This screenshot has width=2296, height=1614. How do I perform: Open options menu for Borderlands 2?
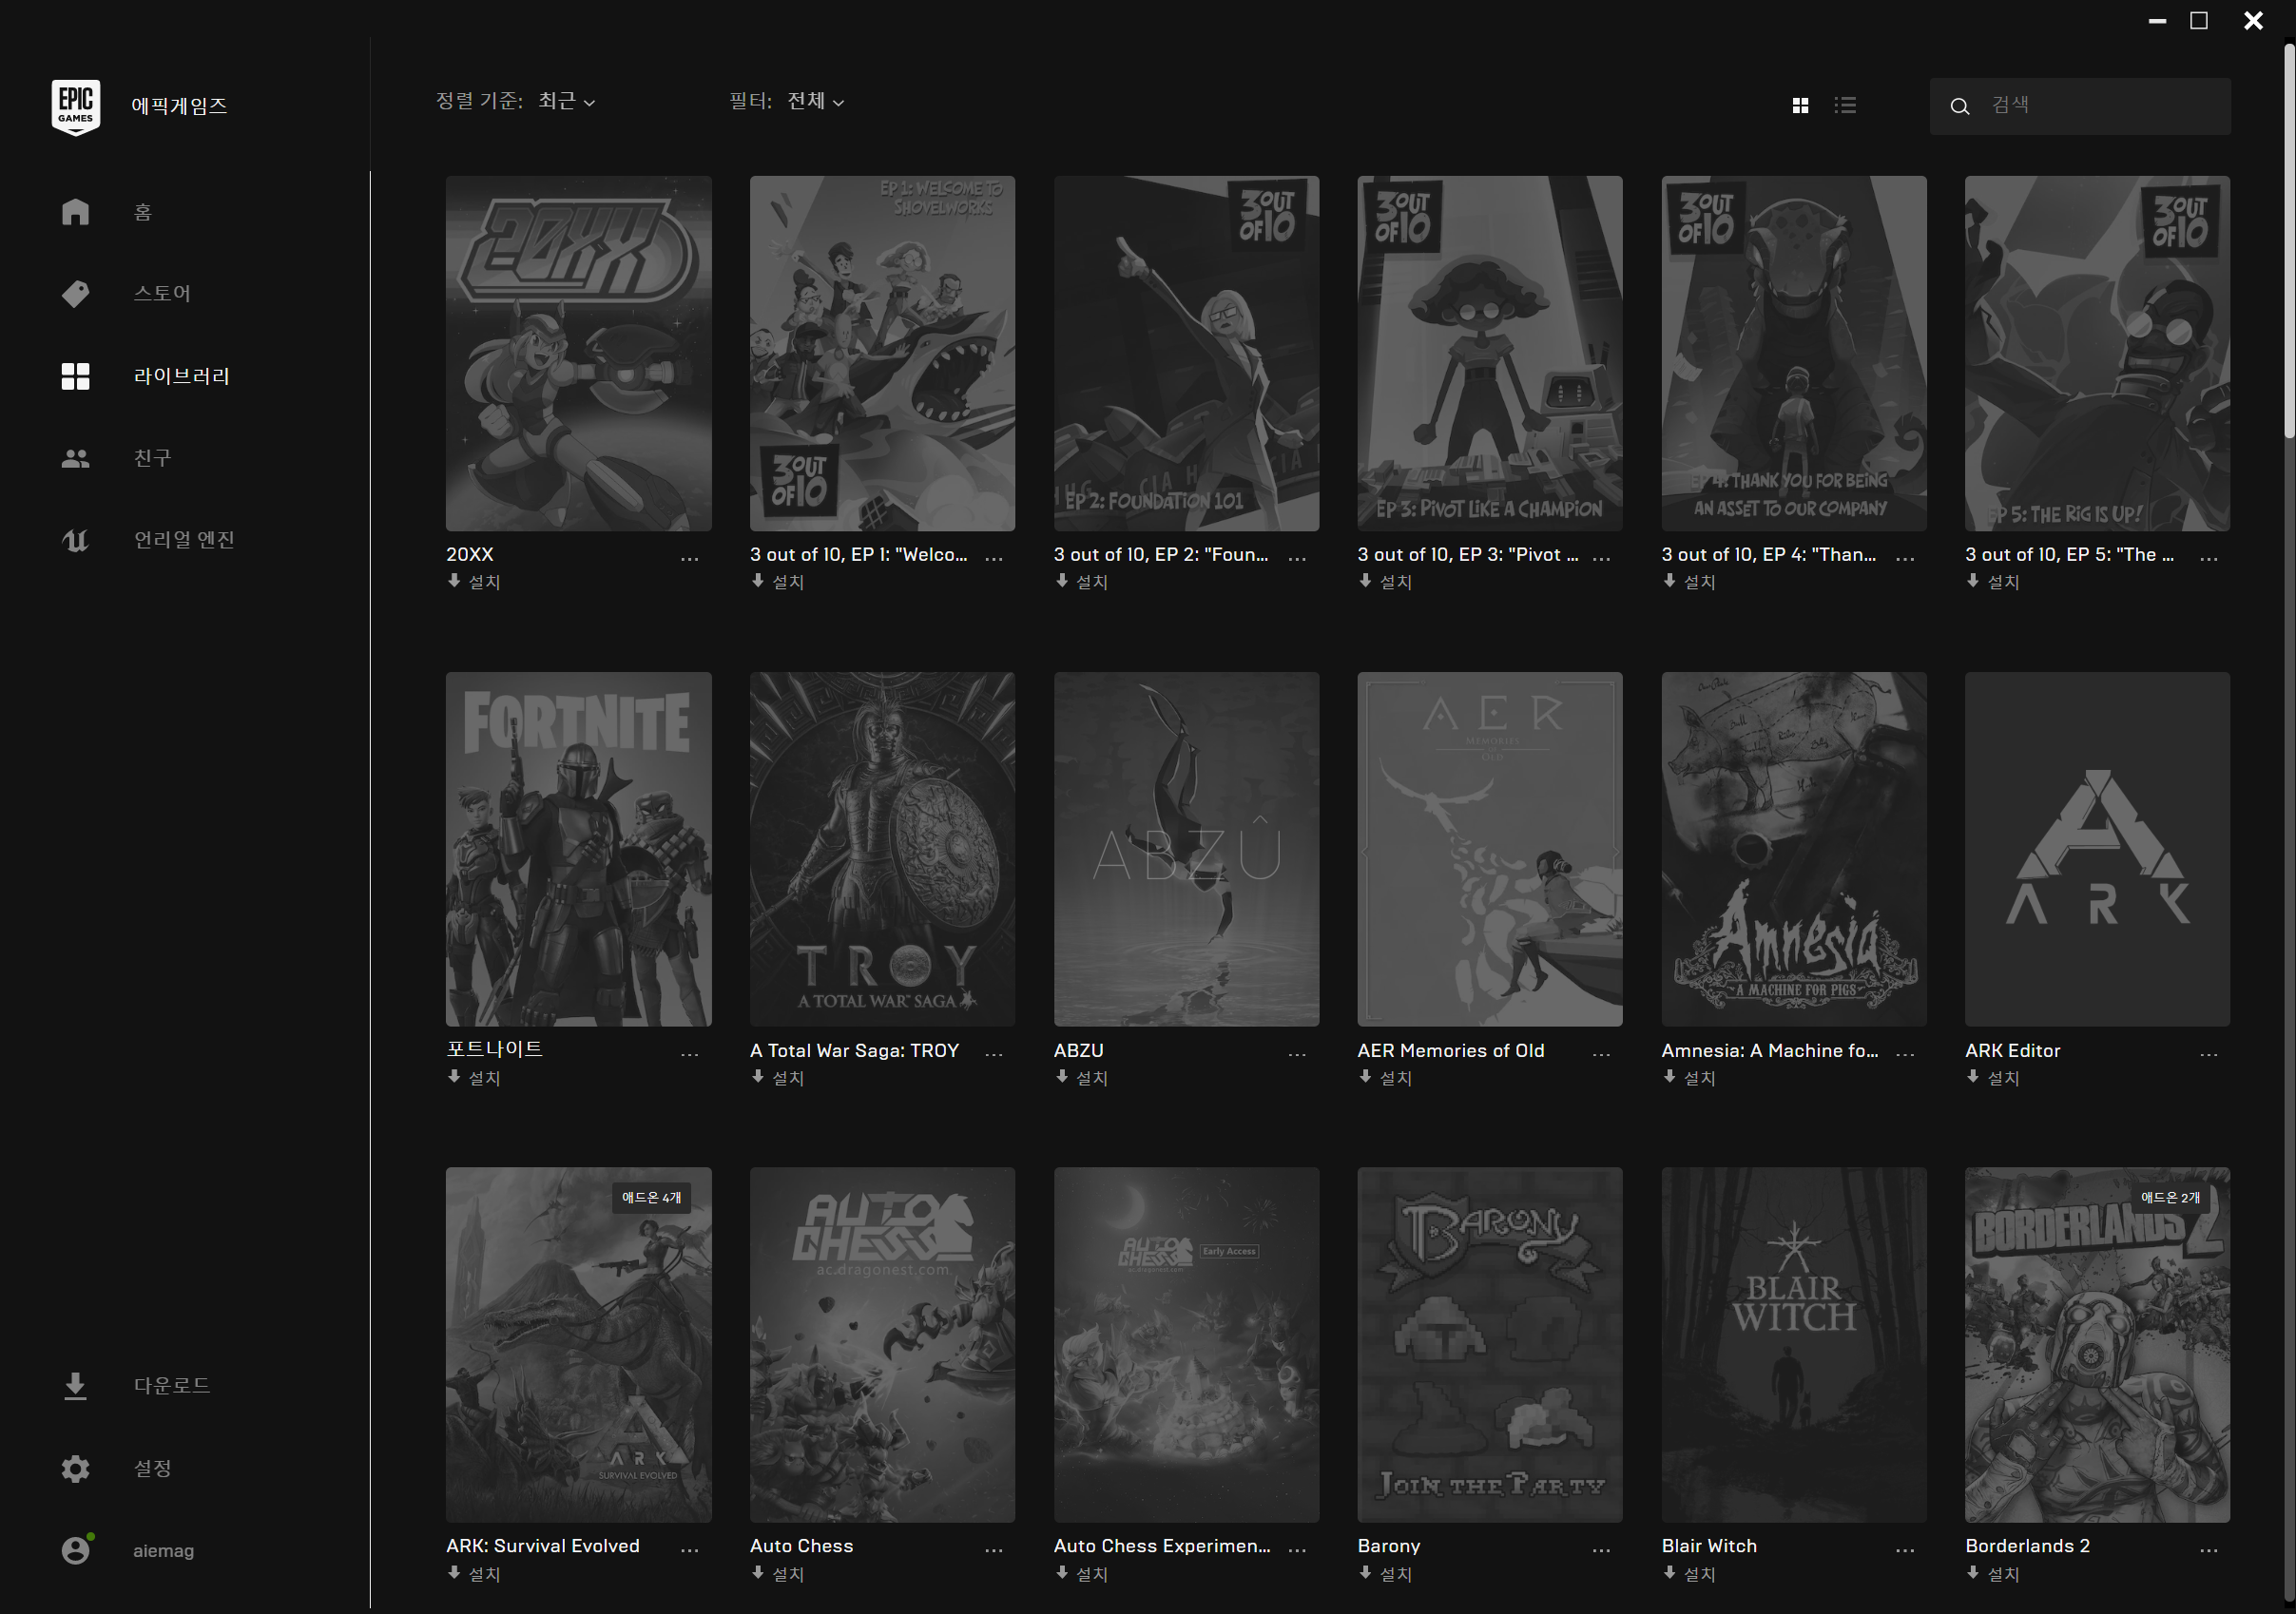click(x=2209, y=1550)
